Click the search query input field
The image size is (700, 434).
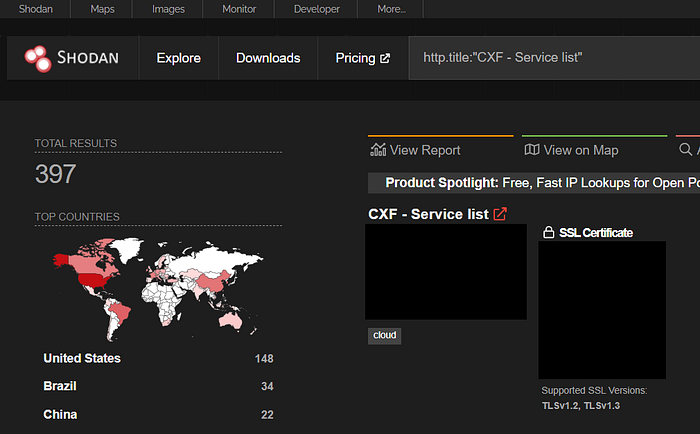pyautogui.click(x=554, y=58)
